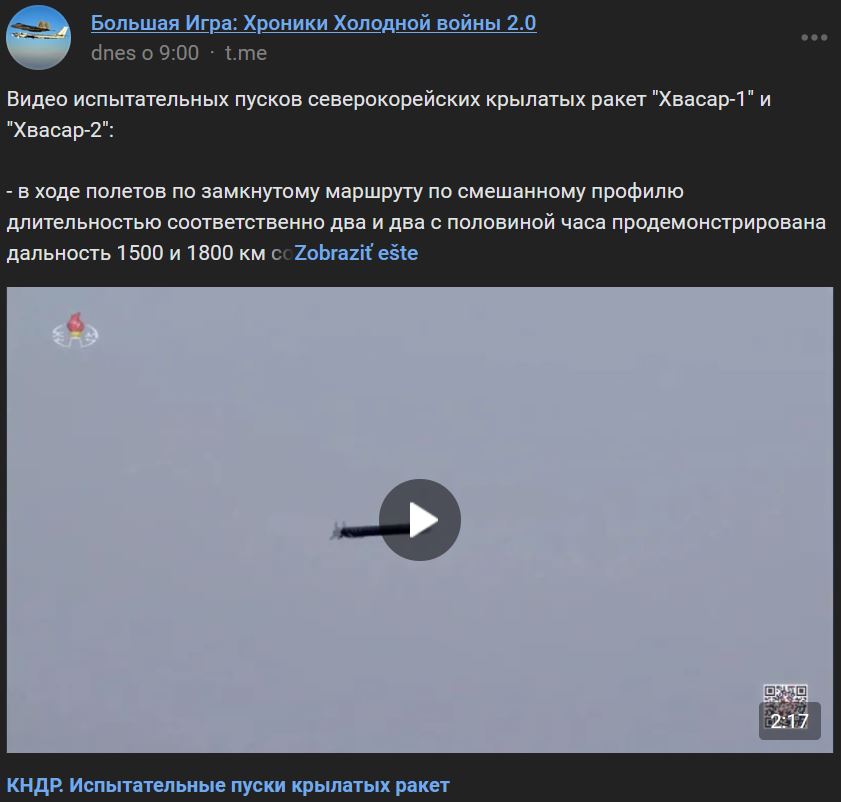The height and width of the screenshot is (802, 841).
Task: Open video title КНДР. Испытательные пуски крылатых ракет
Action: pos(228,785)
